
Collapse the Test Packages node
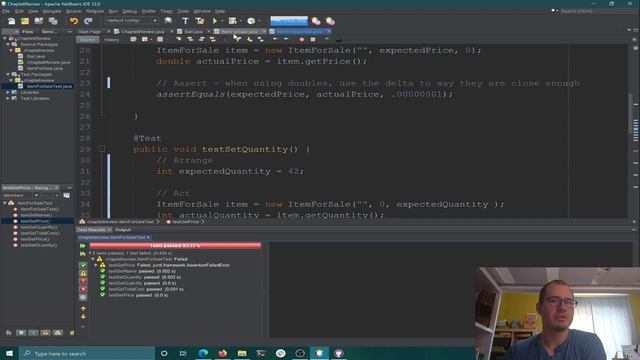[x=8, y=74]
